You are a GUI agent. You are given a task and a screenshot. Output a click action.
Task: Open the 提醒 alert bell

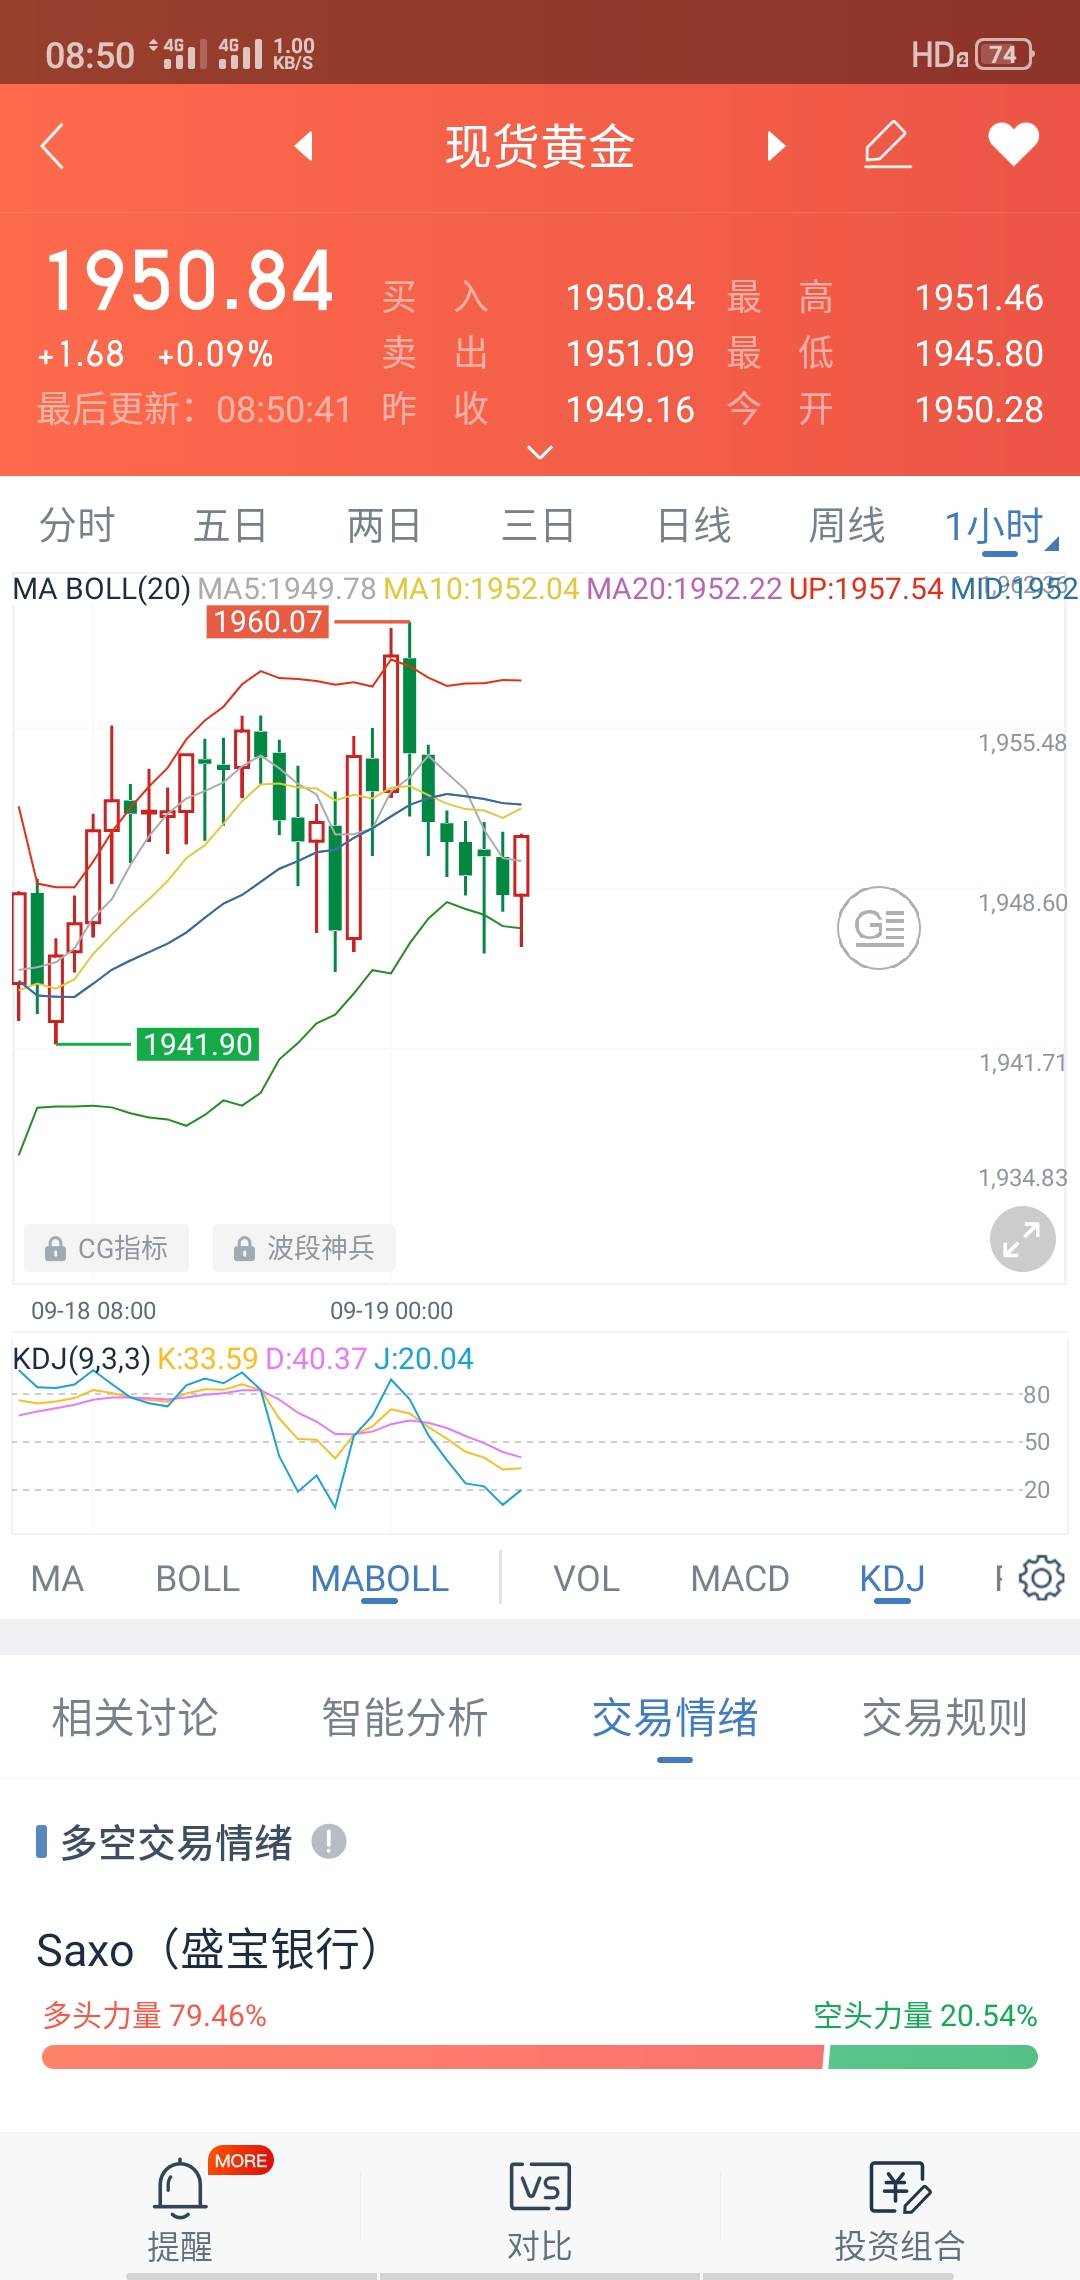[180, 2208]
